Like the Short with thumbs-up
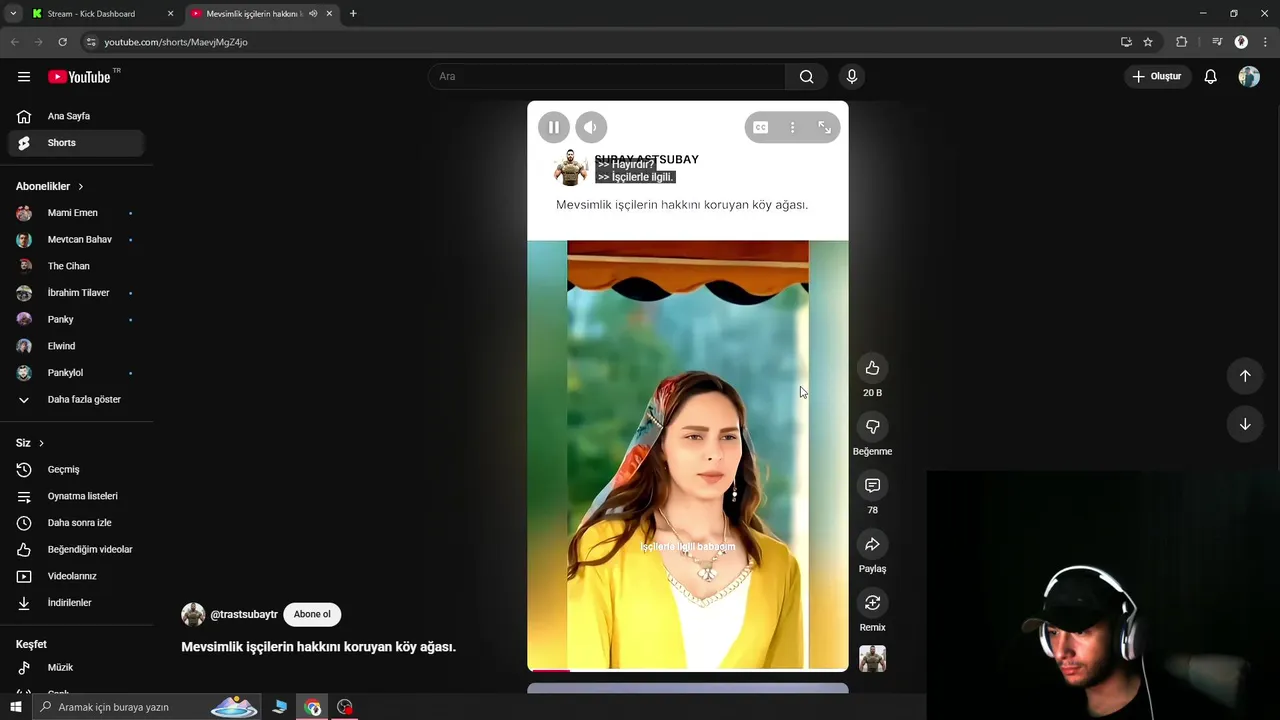The height and width of the screenshot is (720, 1280). tap(872, 368)
